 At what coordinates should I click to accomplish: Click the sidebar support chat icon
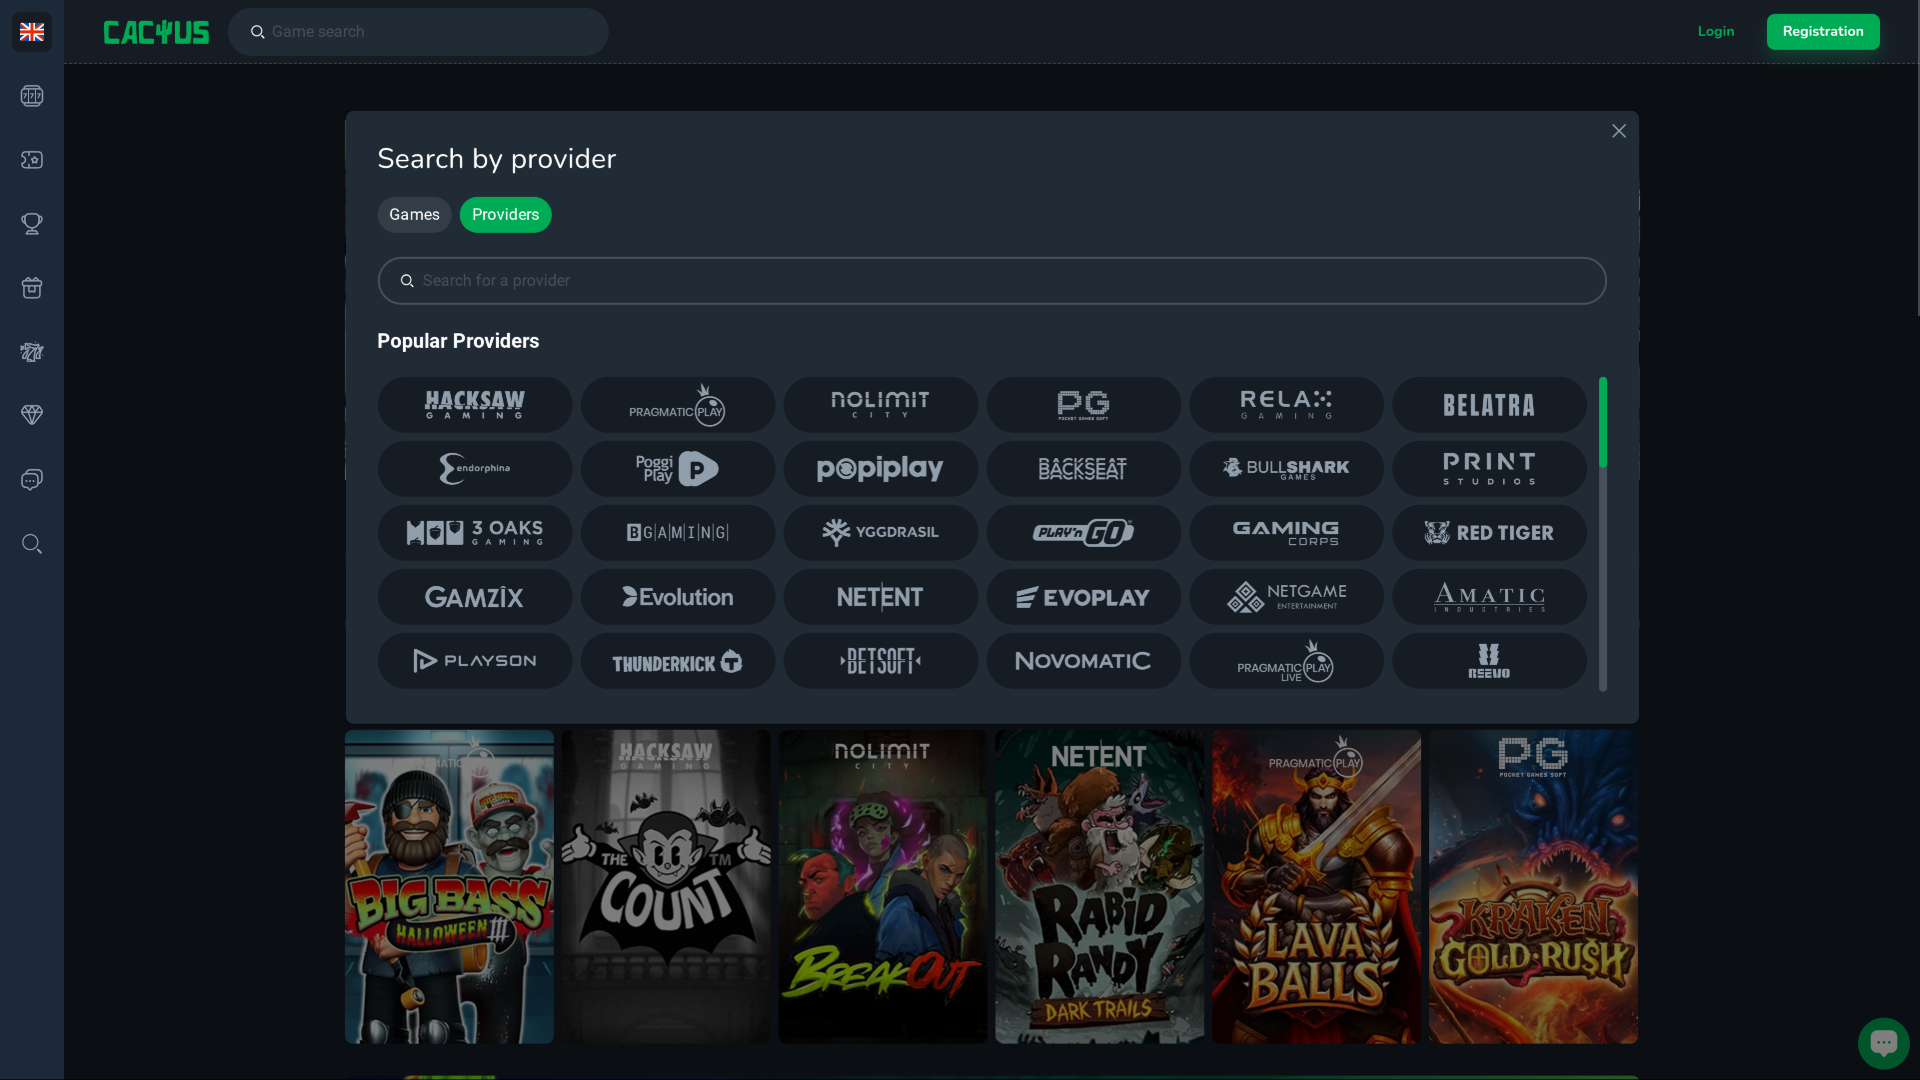point(32,480)
